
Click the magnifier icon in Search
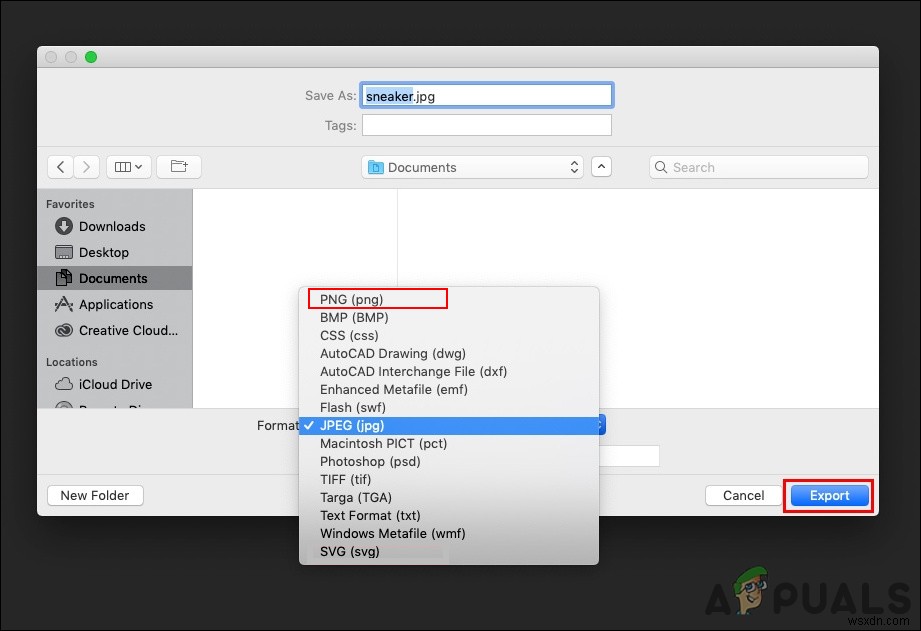(661, 167)
